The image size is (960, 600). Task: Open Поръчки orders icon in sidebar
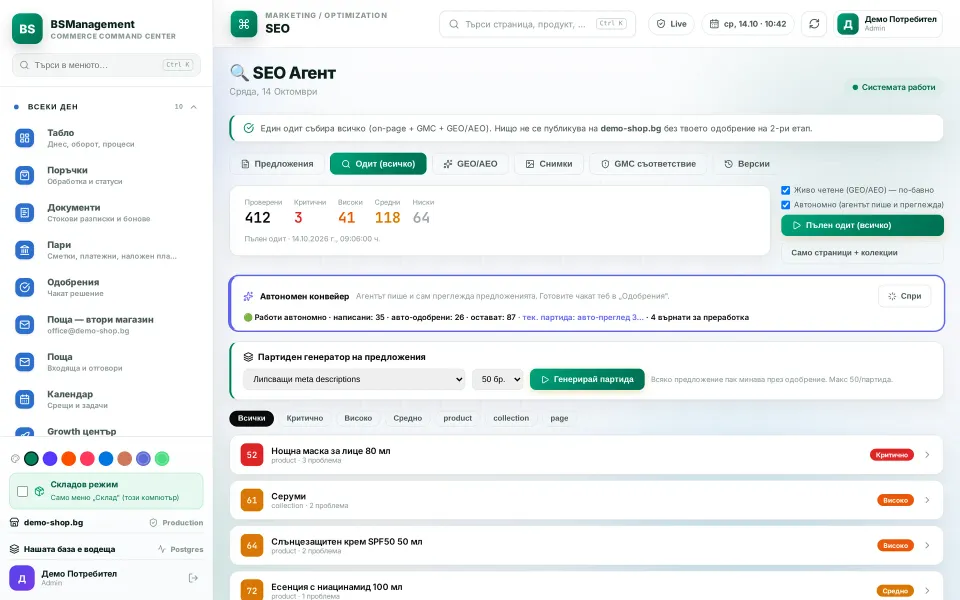pyautogui.click(x=24, y=176)
